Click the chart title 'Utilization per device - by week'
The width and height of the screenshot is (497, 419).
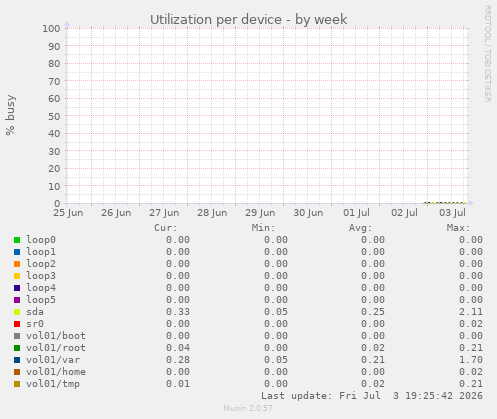(249, 20)
